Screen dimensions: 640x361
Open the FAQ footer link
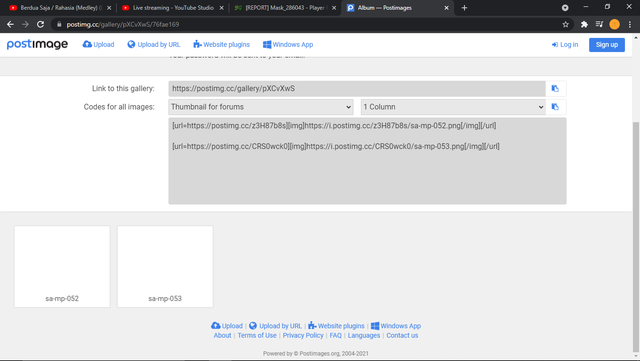tap(336, 335)
